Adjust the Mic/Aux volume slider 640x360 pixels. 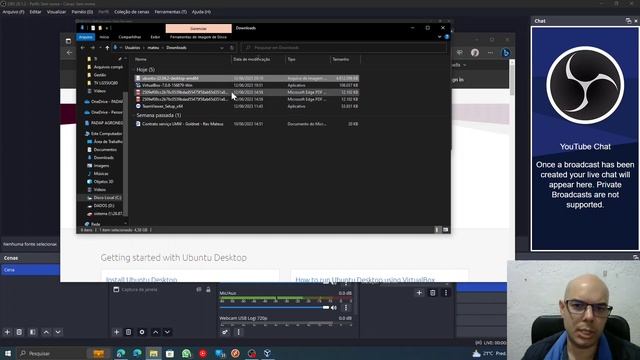[274, 308]
